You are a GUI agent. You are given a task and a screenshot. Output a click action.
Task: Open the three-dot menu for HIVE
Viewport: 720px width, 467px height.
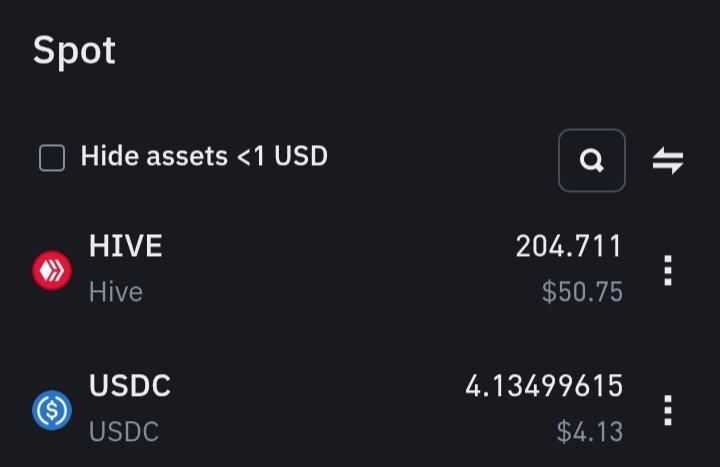(668, 270)
